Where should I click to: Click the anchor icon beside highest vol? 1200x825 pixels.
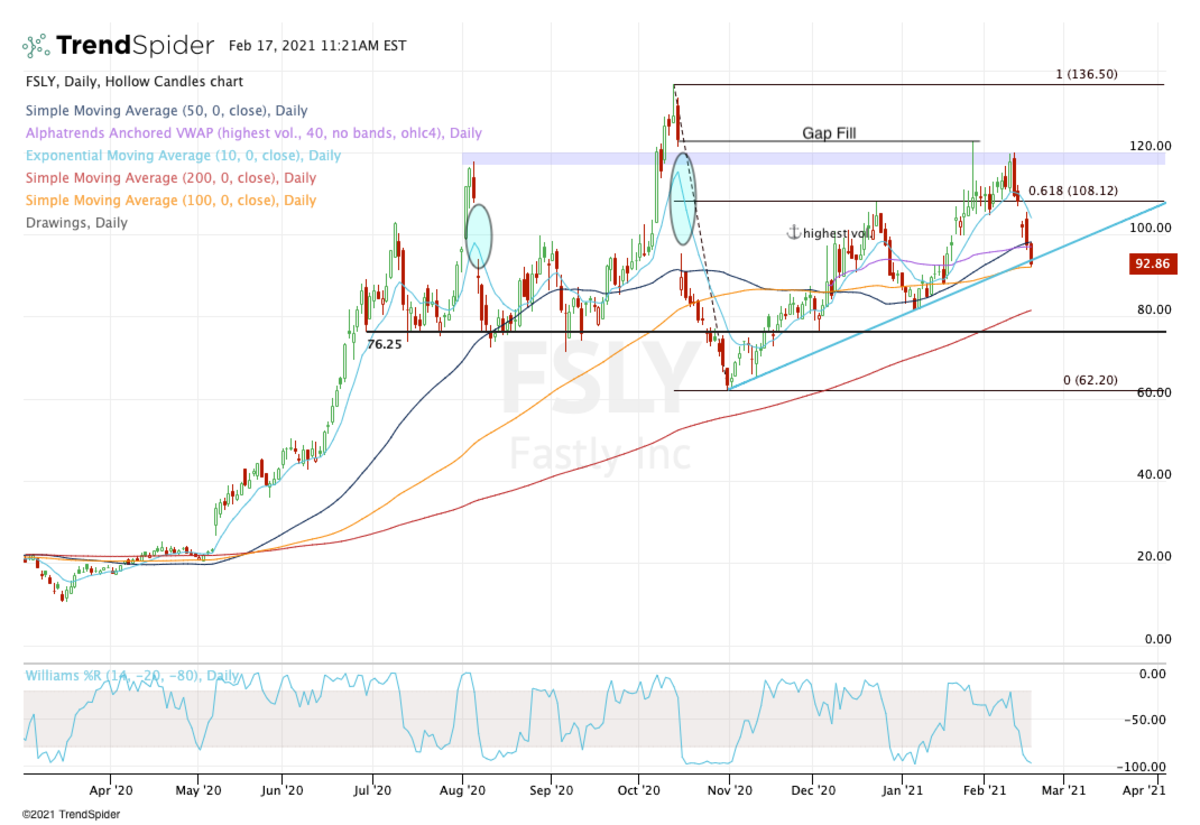(x=791, y=232)
